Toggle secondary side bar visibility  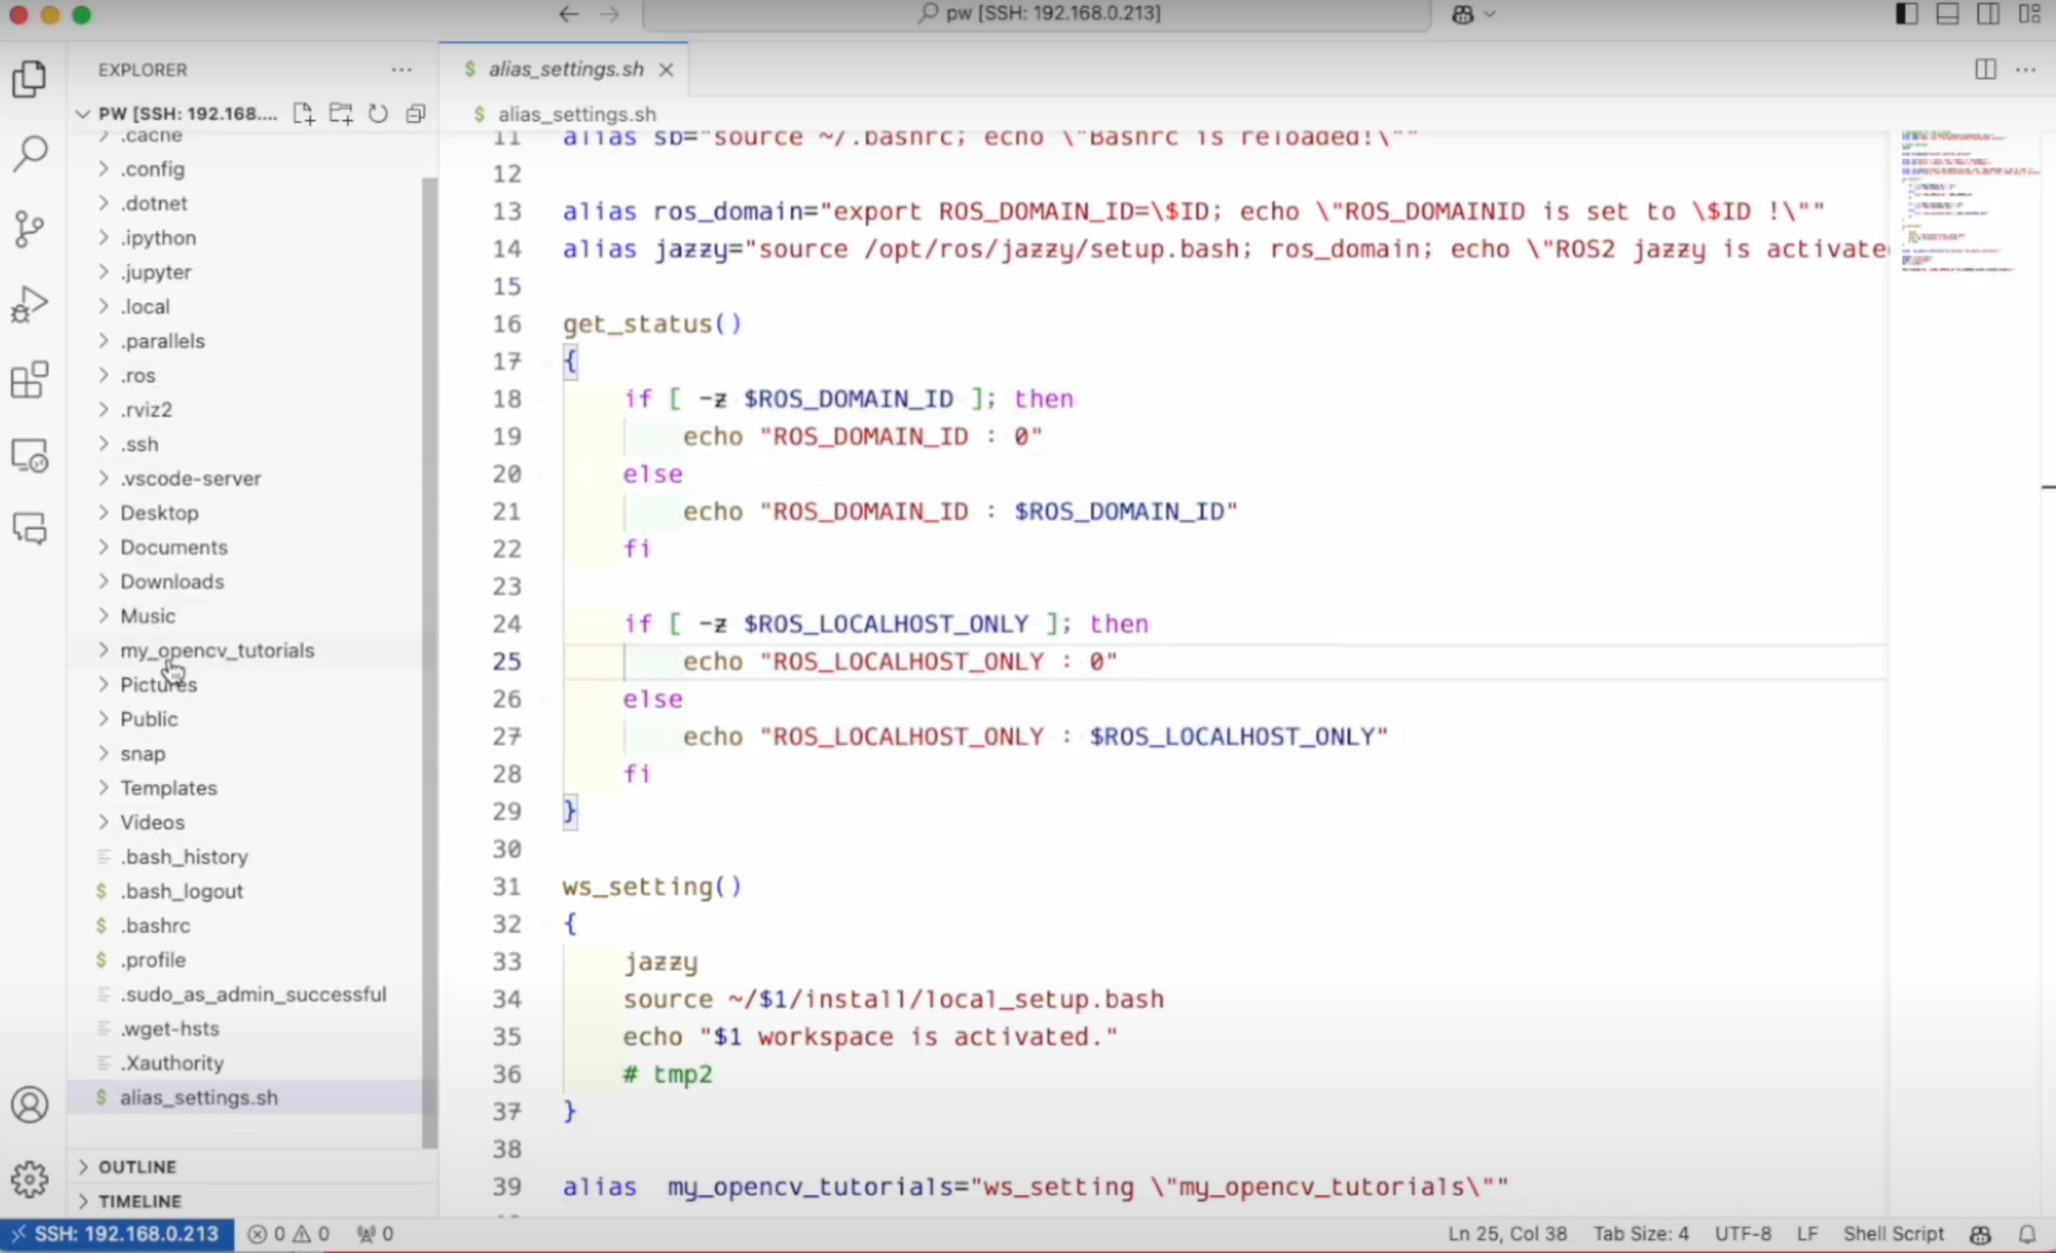[1988, 14]
